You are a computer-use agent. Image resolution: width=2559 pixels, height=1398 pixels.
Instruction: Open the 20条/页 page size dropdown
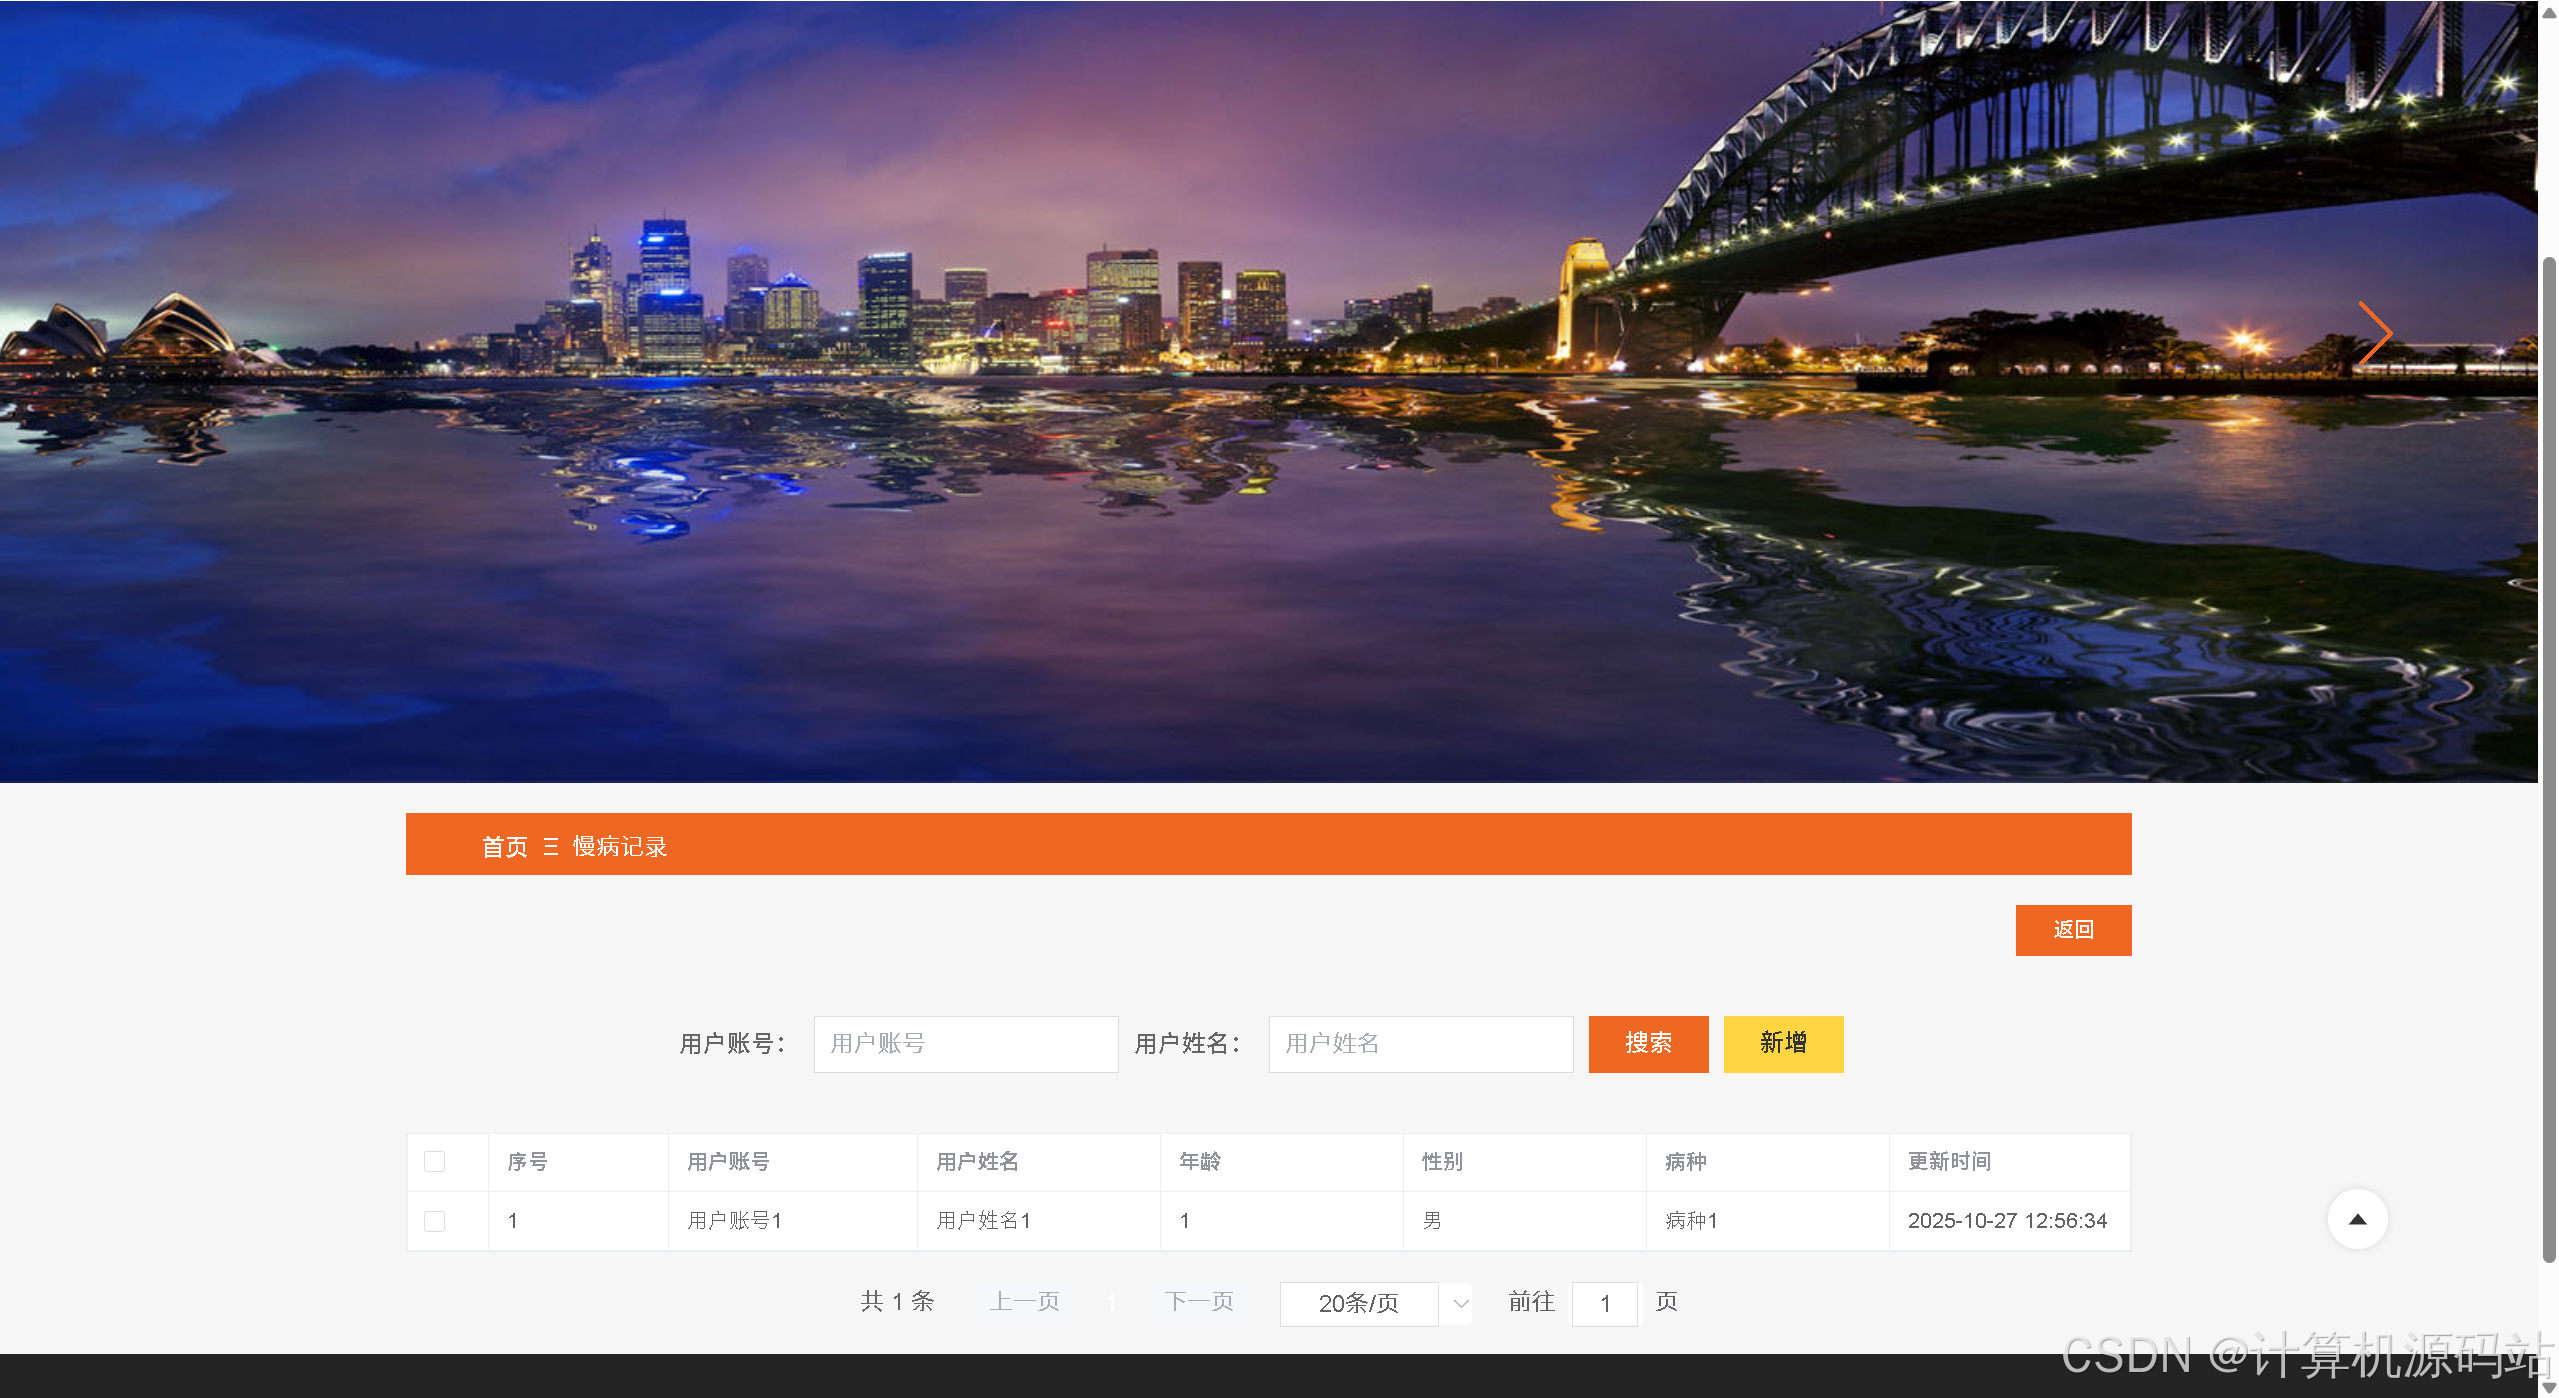point(1375,1303)
